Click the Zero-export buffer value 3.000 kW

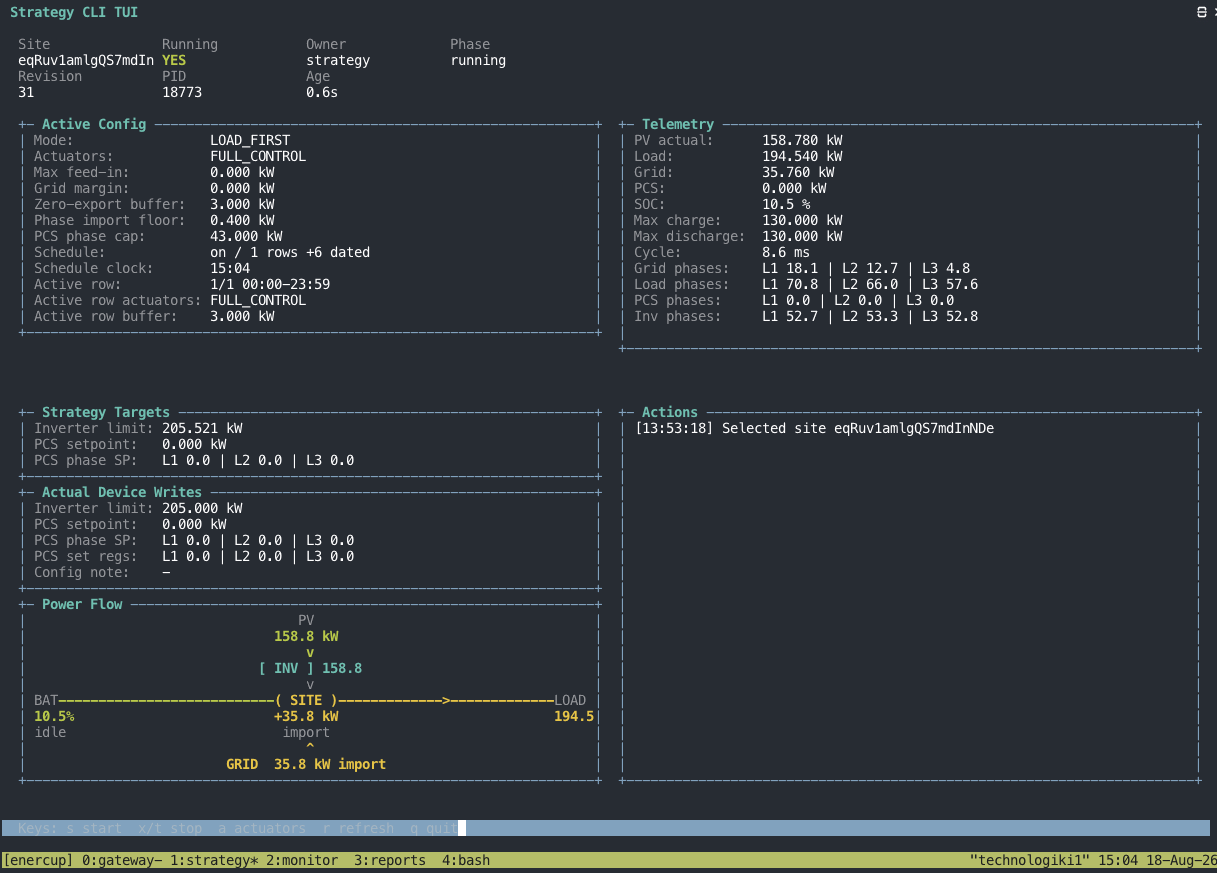coord(242,204)
